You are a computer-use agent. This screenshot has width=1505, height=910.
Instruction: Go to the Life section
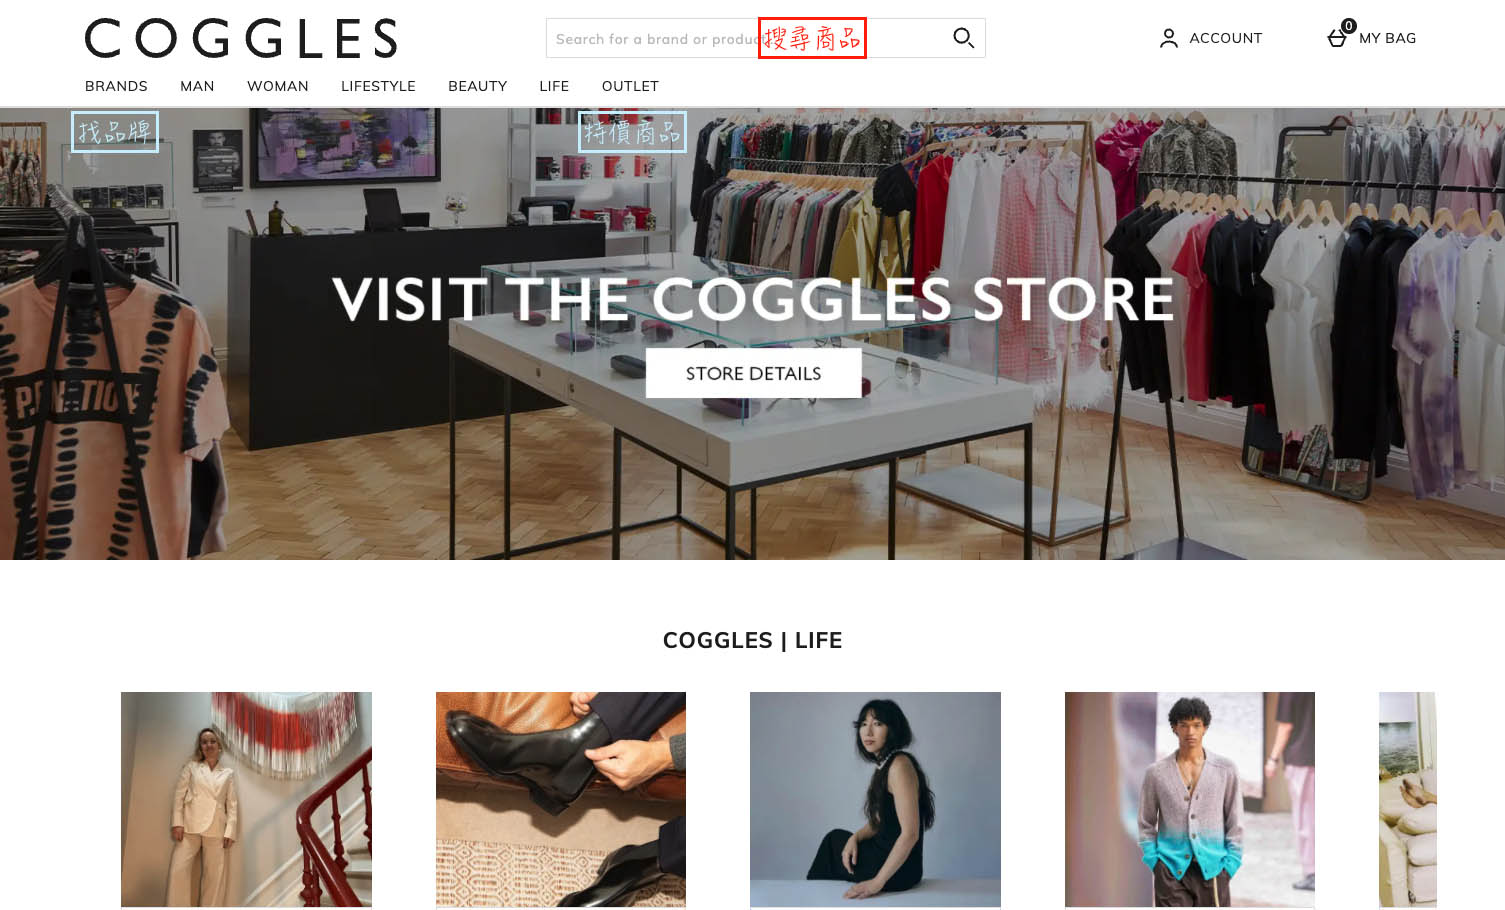[x=554, y=86]
